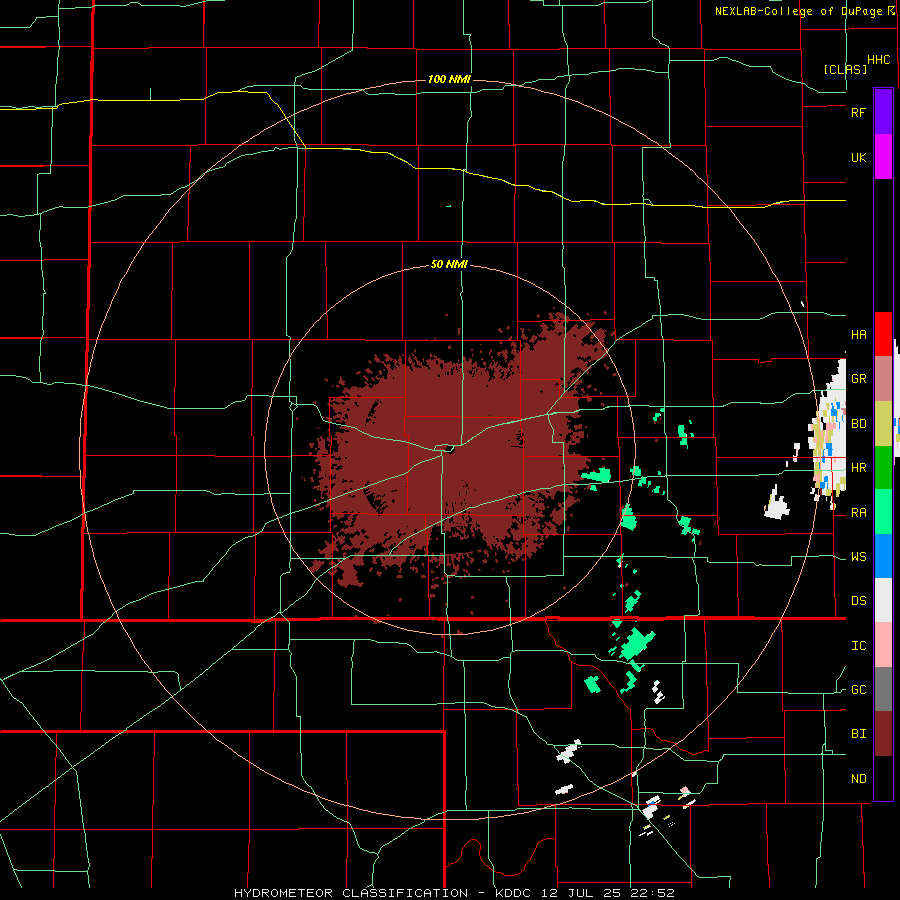Click the HHC product label
The width and height of the screenshot is (900, 900).
pyautogui.click(x=879, y=60)
